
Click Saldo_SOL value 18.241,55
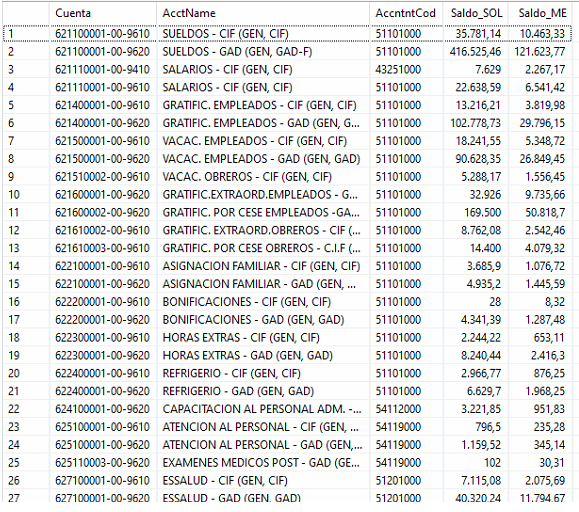click(476, 141)
